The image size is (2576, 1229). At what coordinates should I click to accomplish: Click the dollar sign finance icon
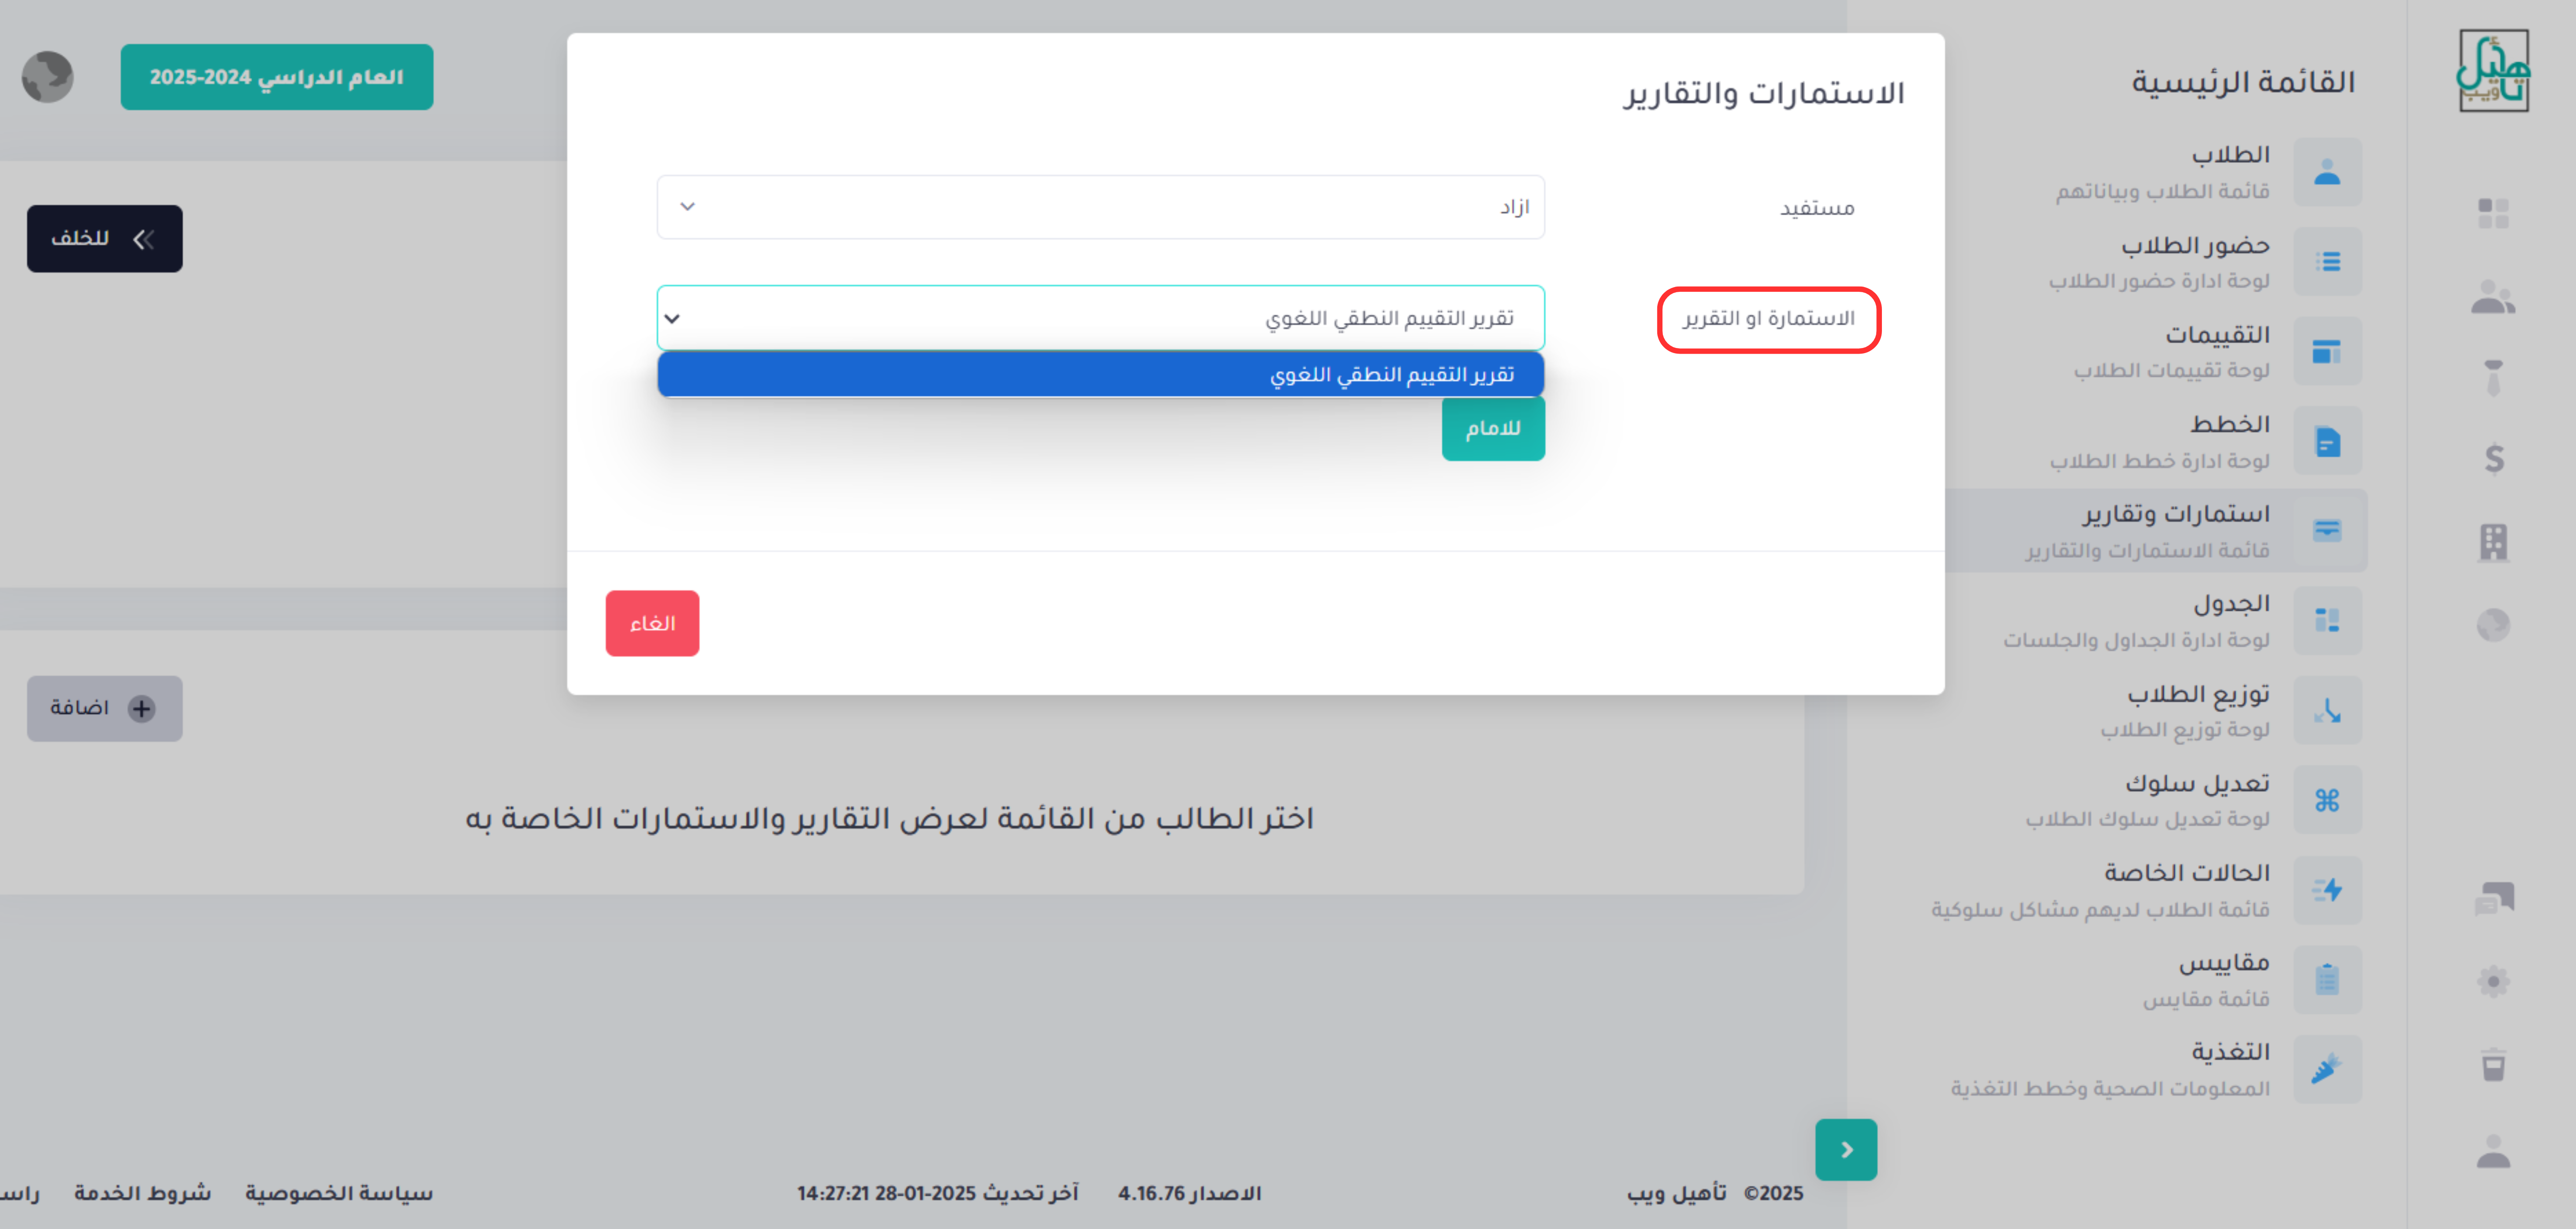(2494, 459)
